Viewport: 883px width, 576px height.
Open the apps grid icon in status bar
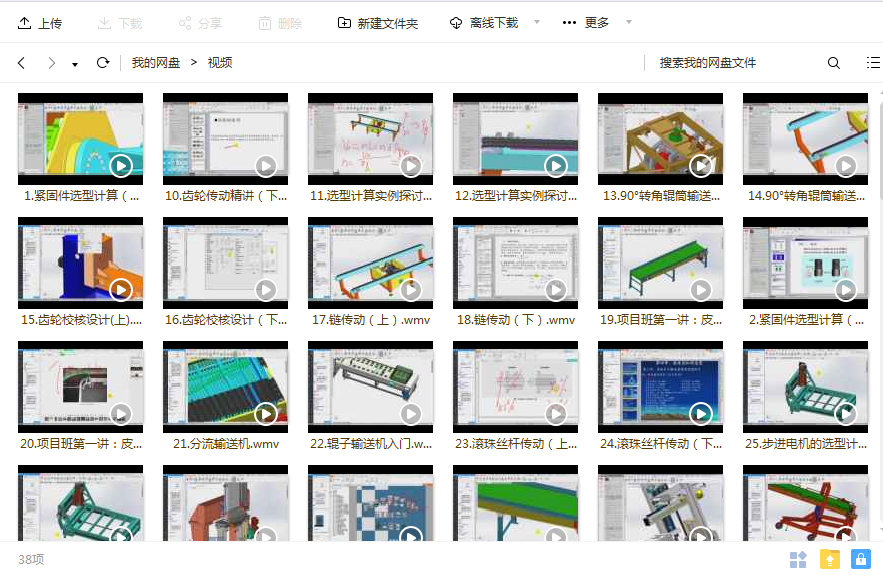pyautogui.click(x=798, y=559)
